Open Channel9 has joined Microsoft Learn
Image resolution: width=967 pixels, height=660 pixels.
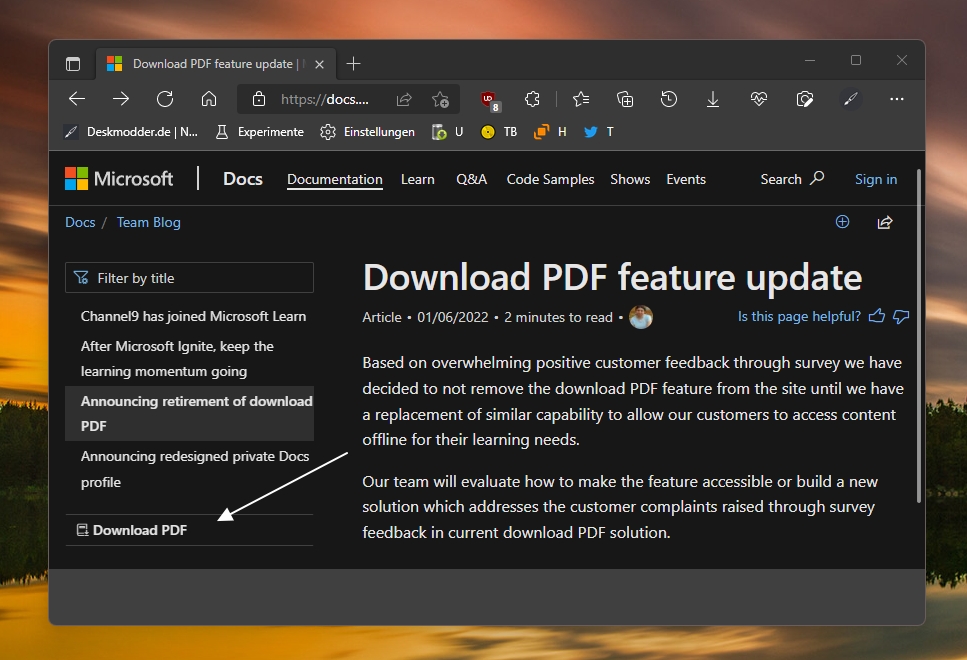click(x=193, y=316)
